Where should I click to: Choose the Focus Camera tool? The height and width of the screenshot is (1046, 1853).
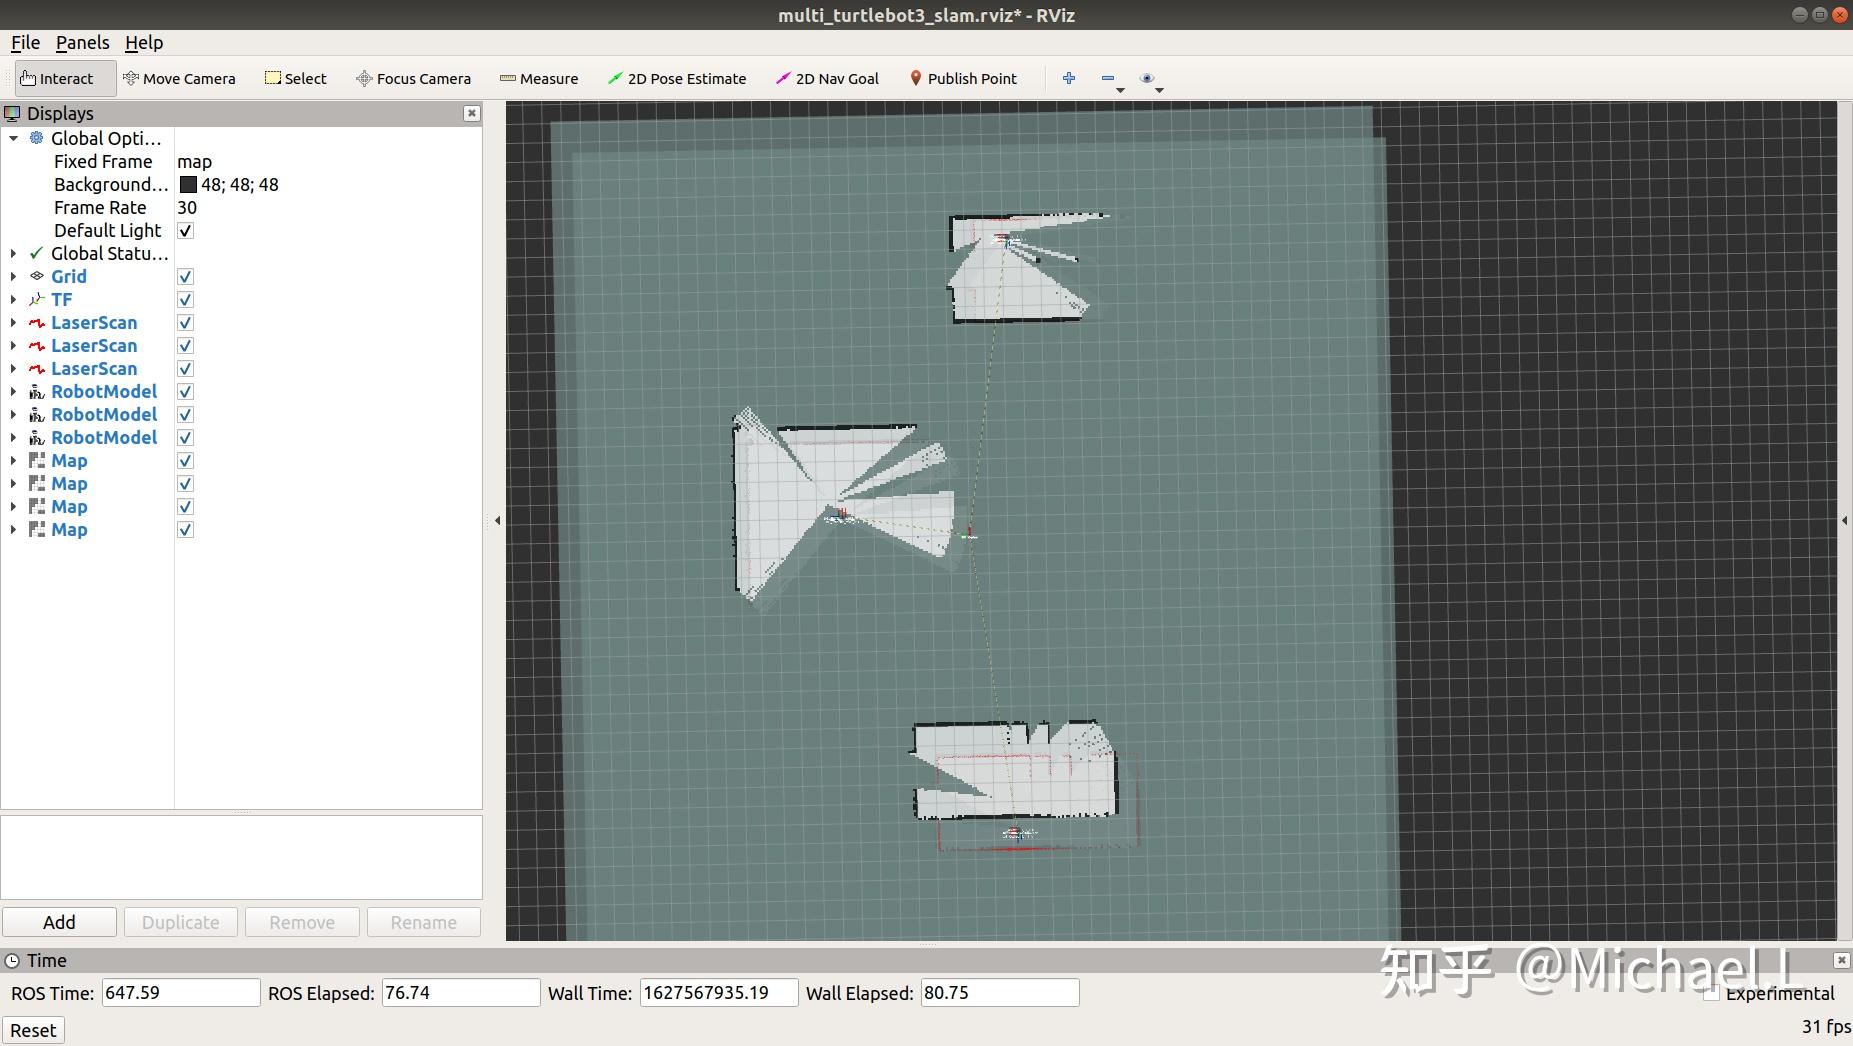[413, 79]
